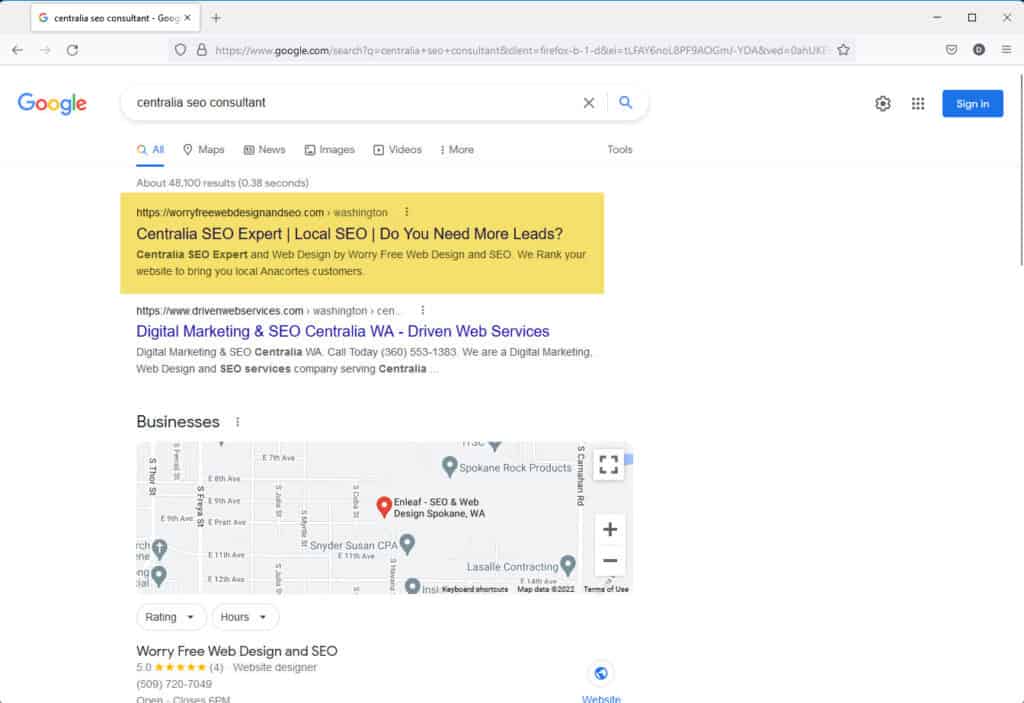This screenshot has height=703, width=1024.
Task: Zoom in the map with plus button
Action: tap(610, 529)
